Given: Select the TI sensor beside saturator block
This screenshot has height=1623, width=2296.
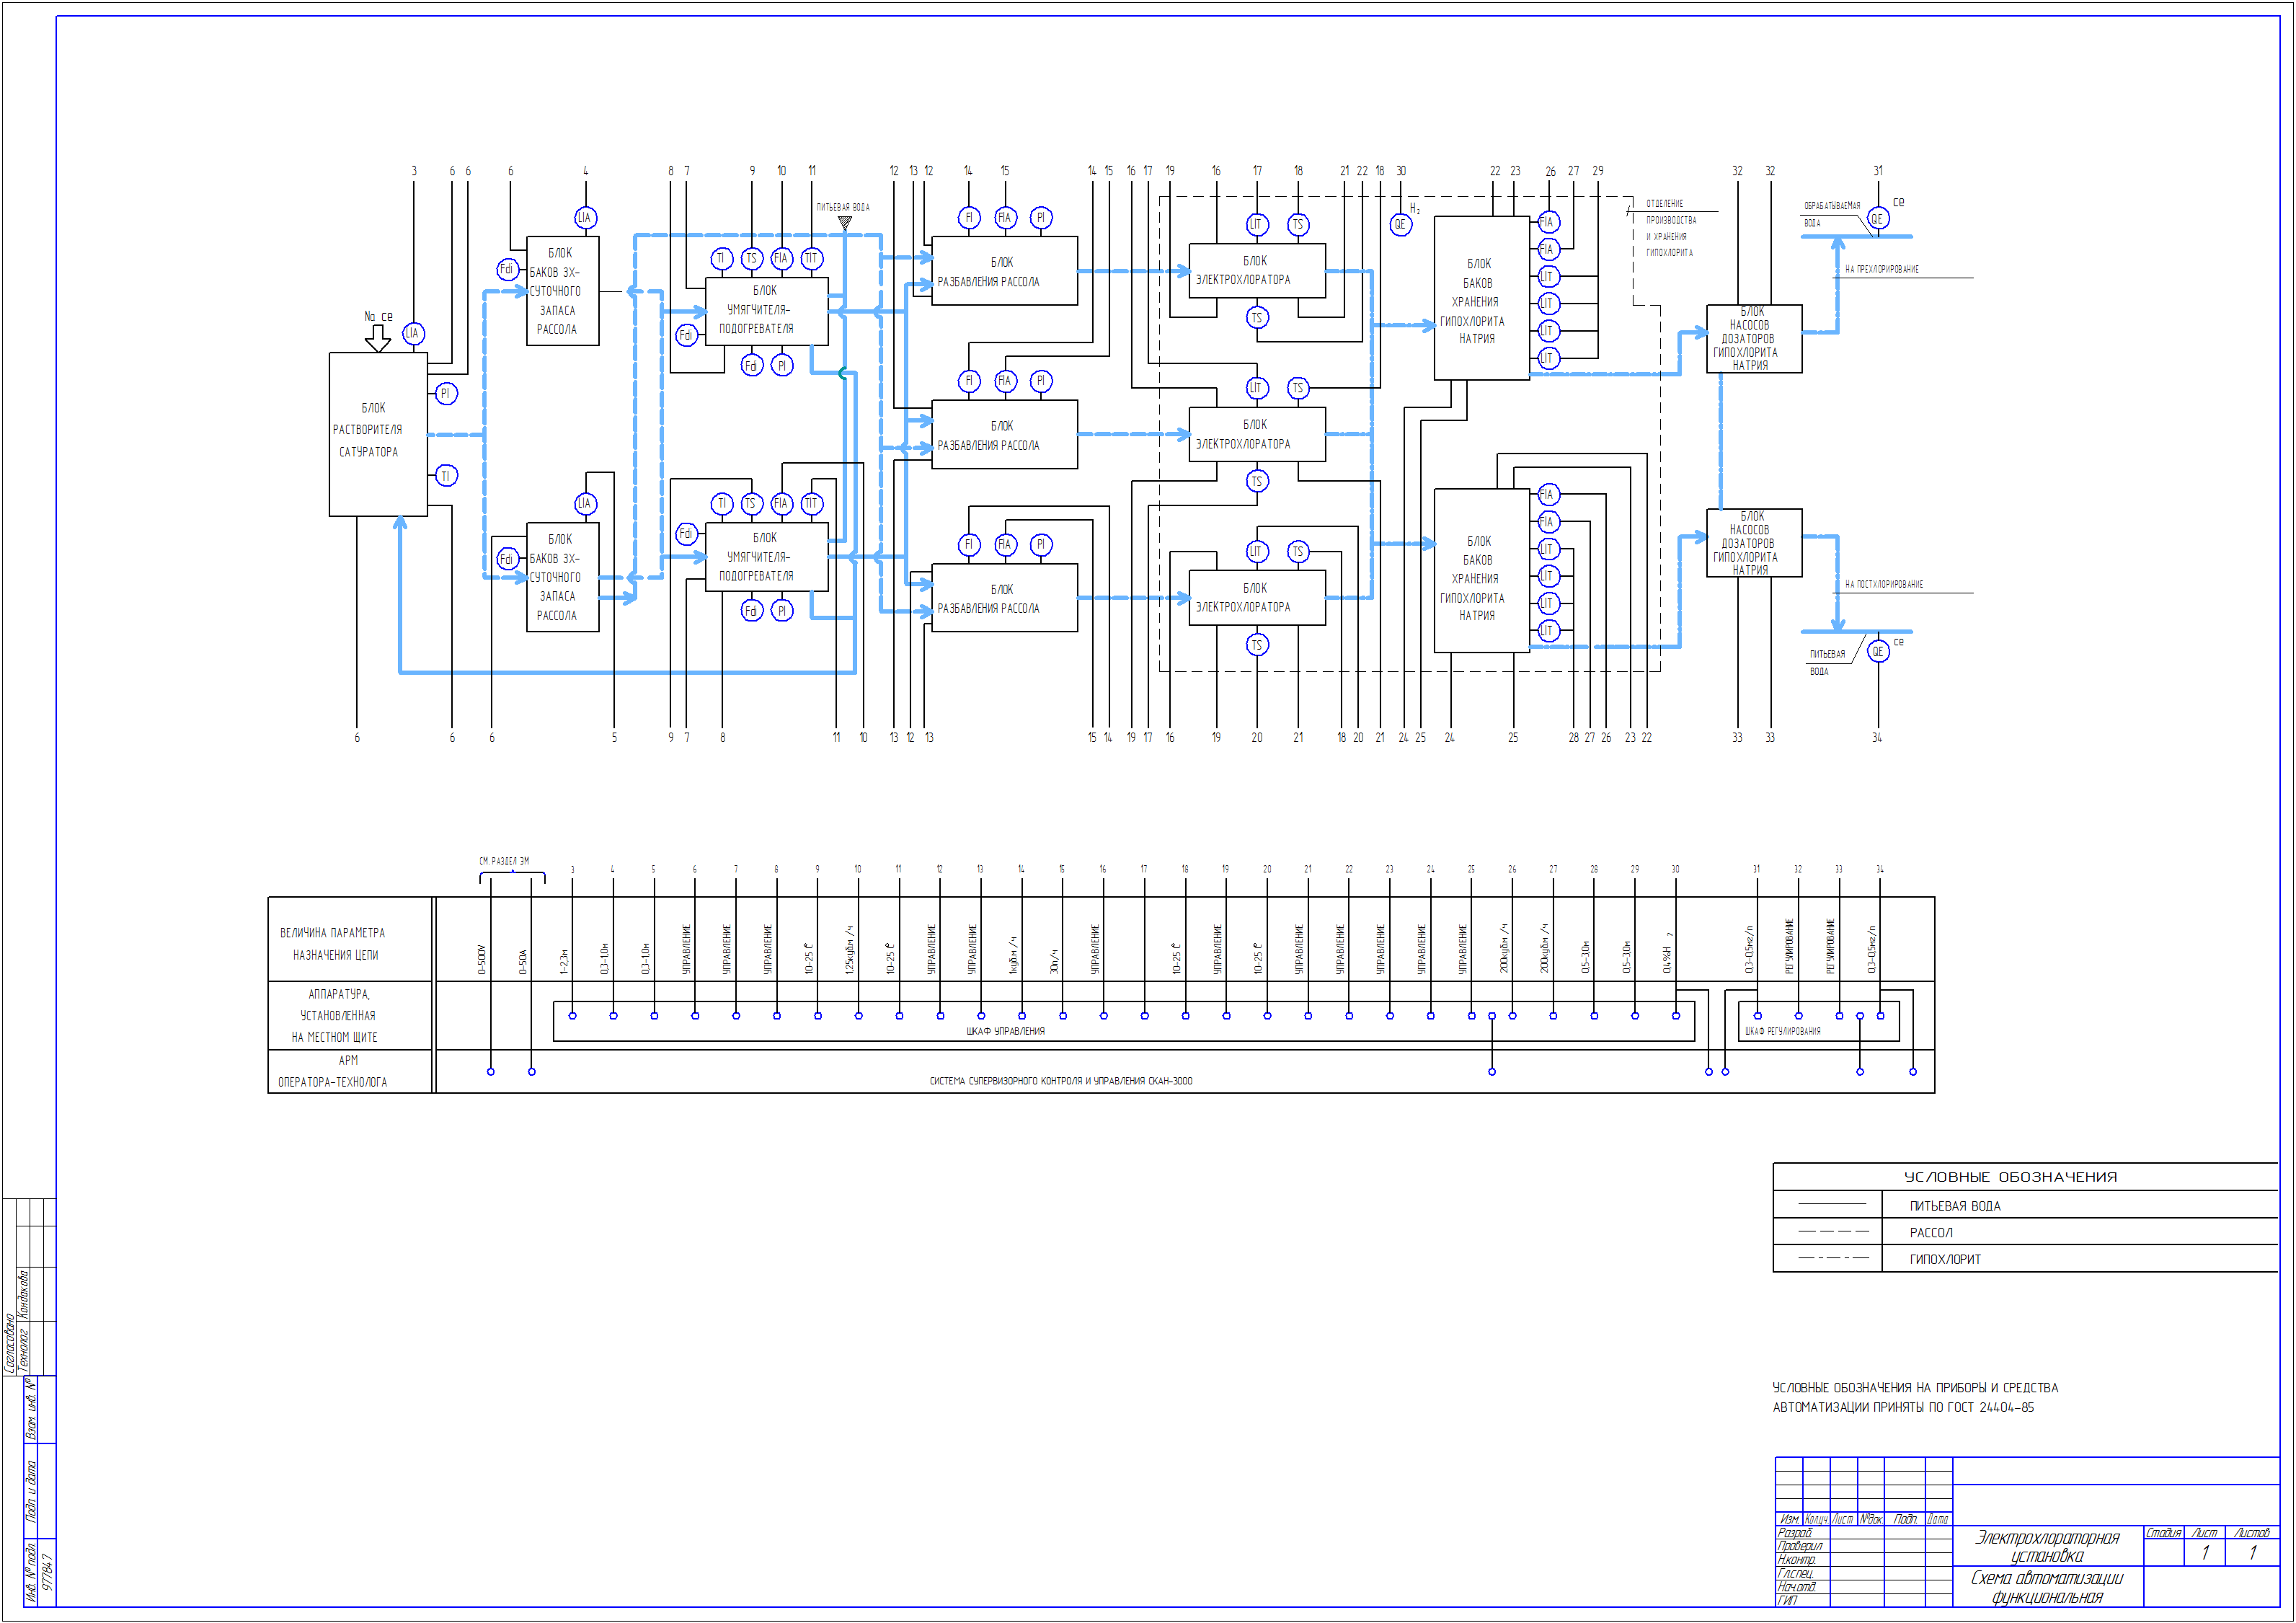Looking at the screenshot, I should click(x=446, y=475).
